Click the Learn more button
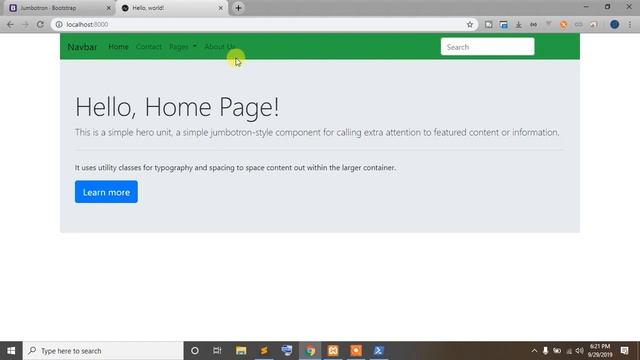640x360 pixels. [x=106, y=192]
